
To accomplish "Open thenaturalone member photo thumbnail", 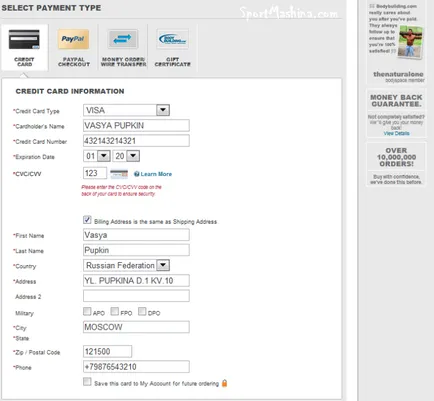I will tap(411, 43).
